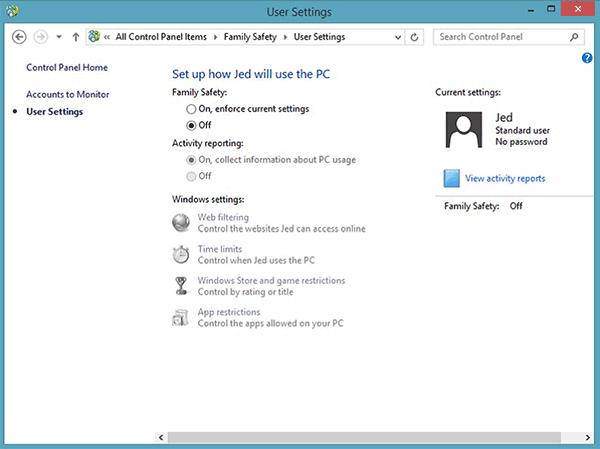Click the blue help question mark icon
This screenshot has width=600, height=449.
click(587, 58)
